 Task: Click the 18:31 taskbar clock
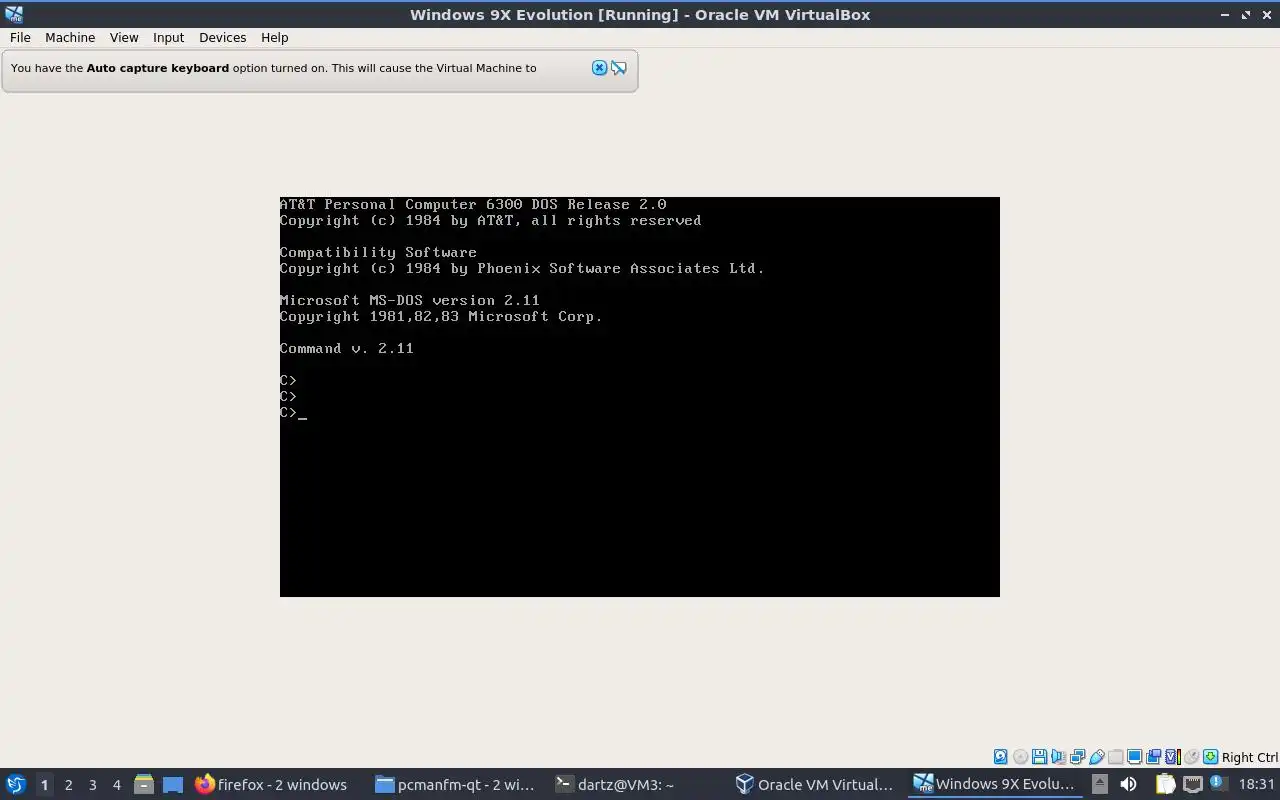pos(1257,785)
